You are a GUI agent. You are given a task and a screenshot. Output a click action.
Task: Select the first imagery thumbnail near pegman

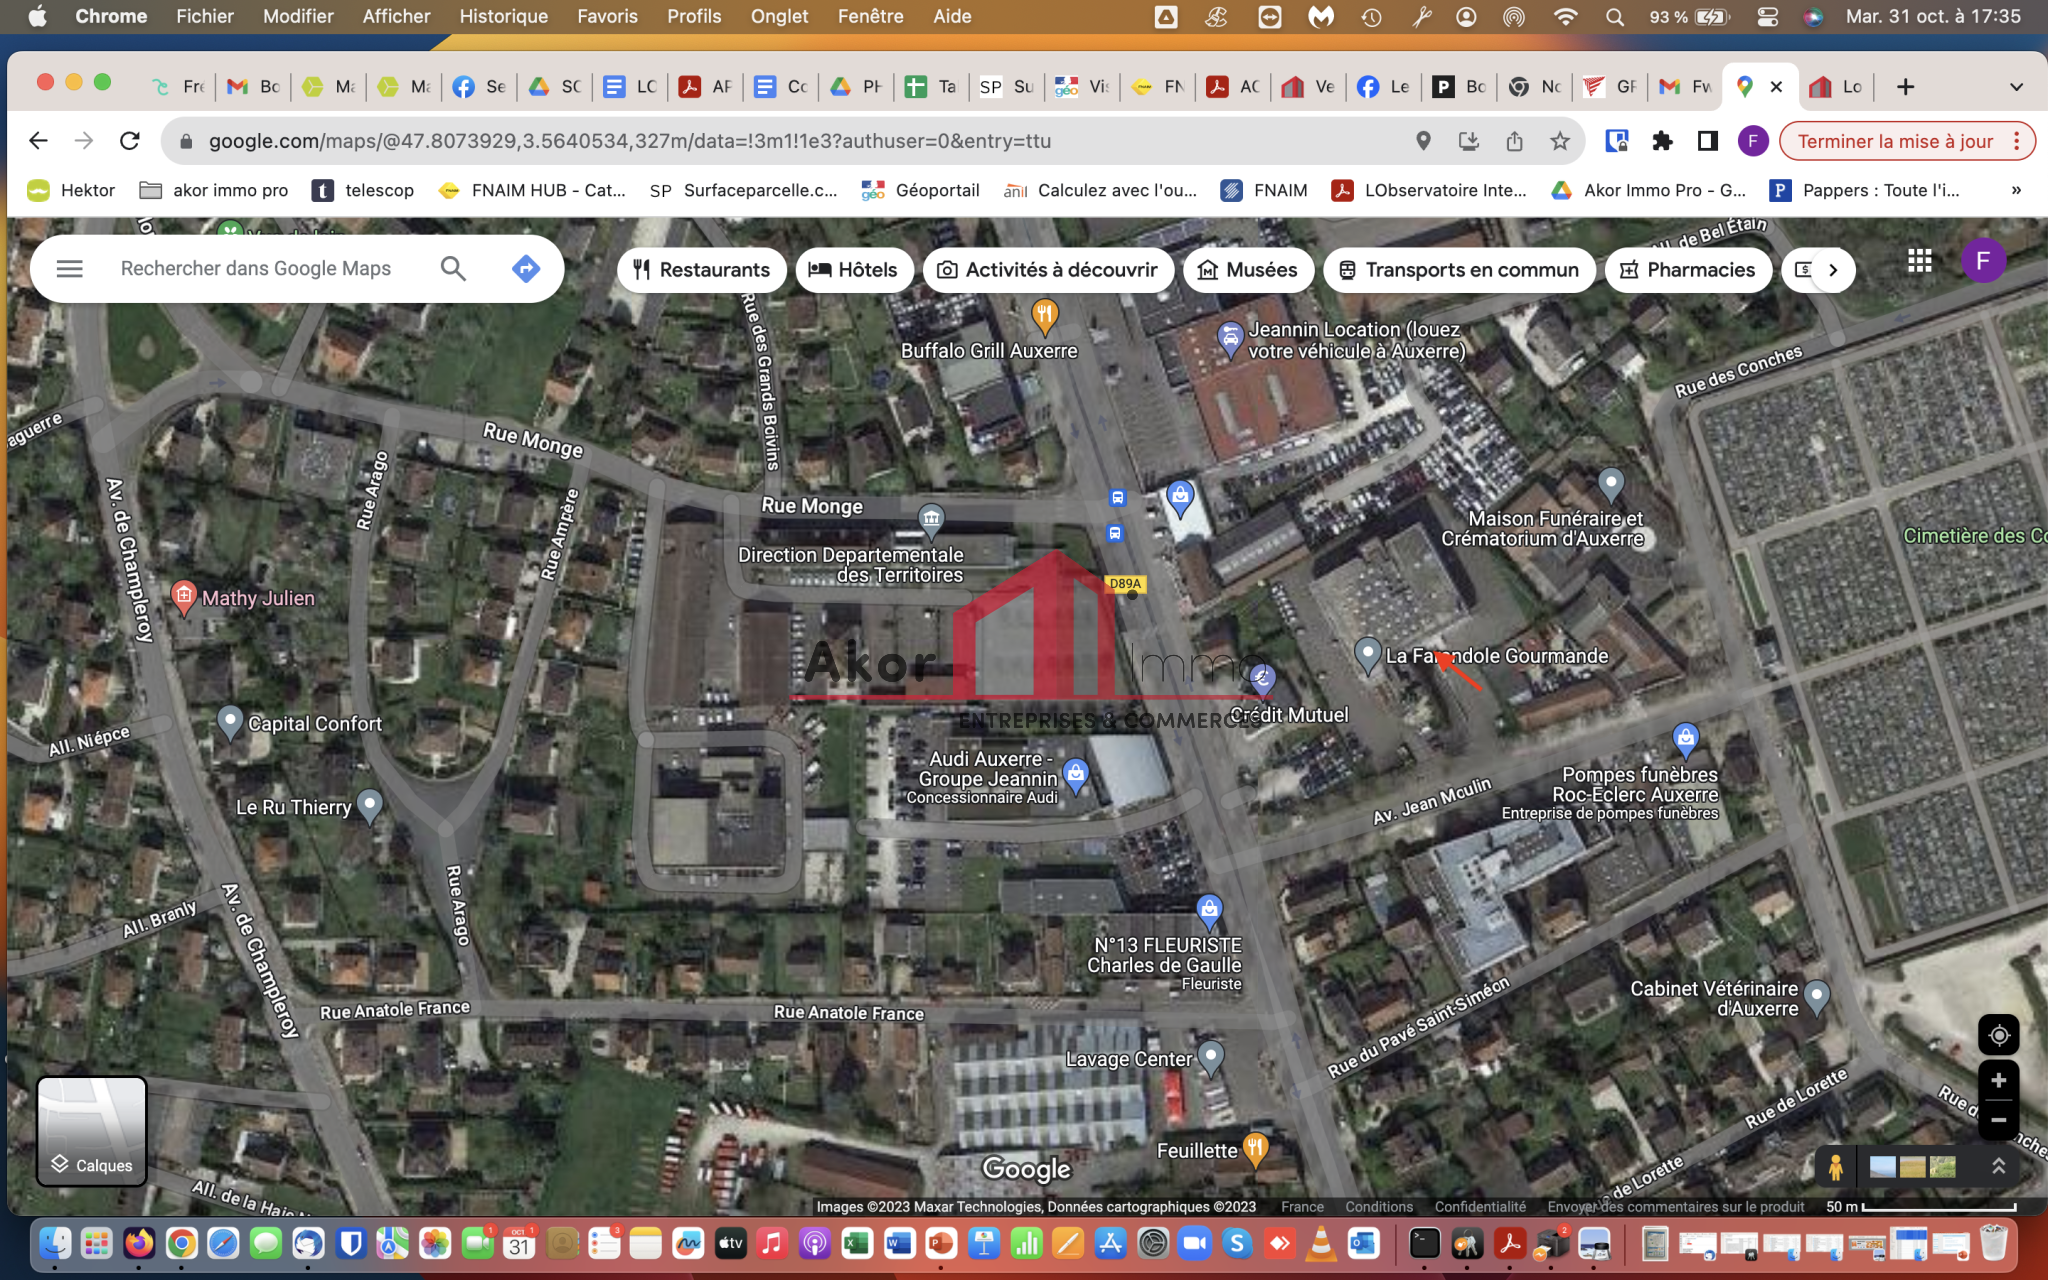pyautogui.click(x=1882, y=1167)
